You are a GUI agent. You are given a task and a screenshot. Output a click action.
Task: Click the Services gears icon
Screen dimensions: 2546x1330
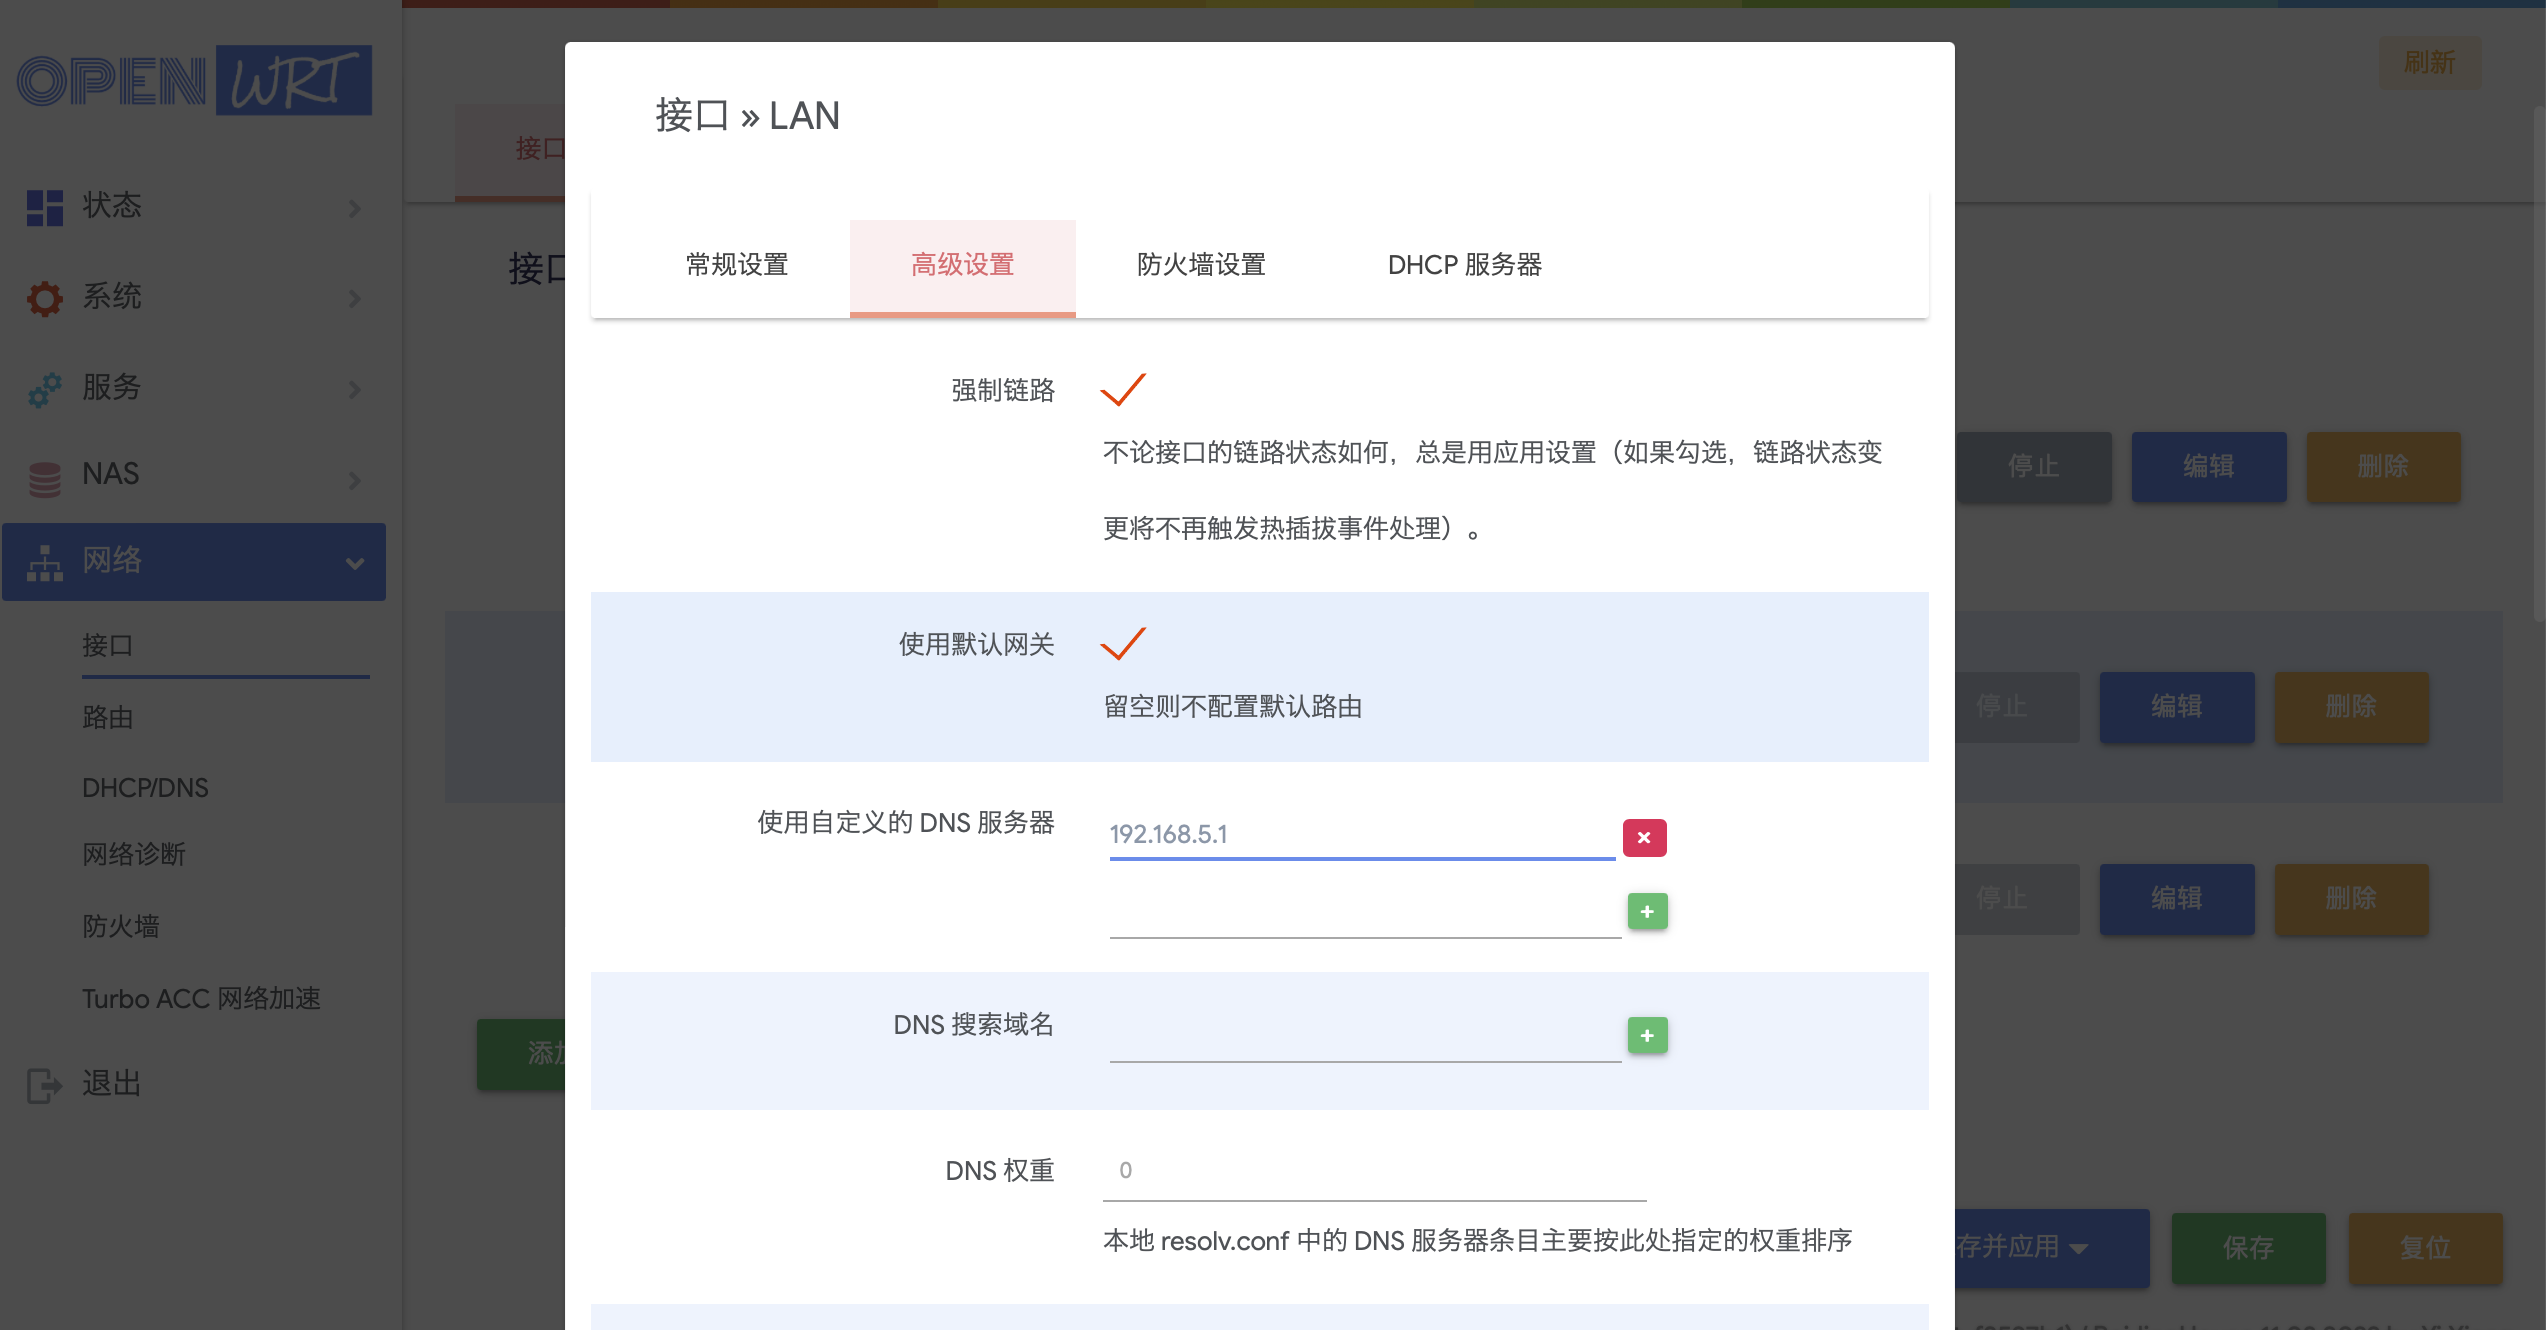pos(45,389)
